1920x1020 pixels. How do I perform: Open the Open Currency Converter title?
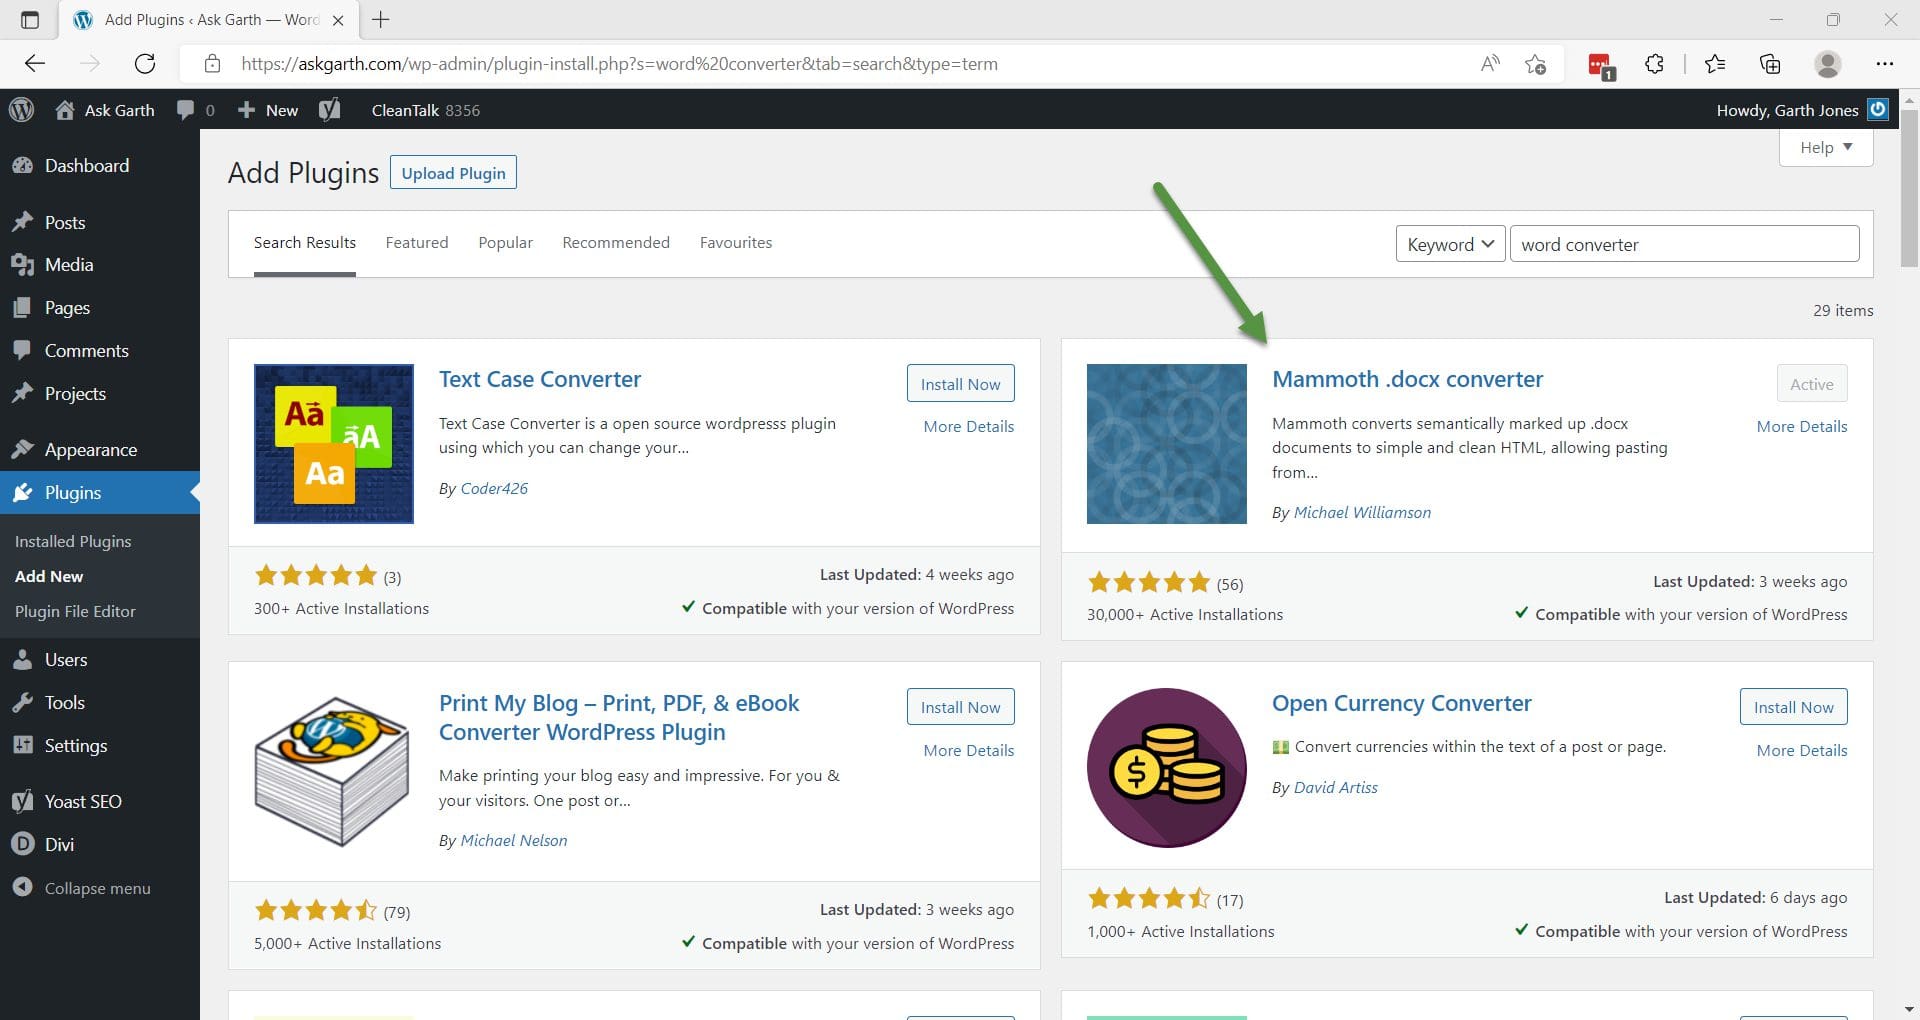point(1401,703)
